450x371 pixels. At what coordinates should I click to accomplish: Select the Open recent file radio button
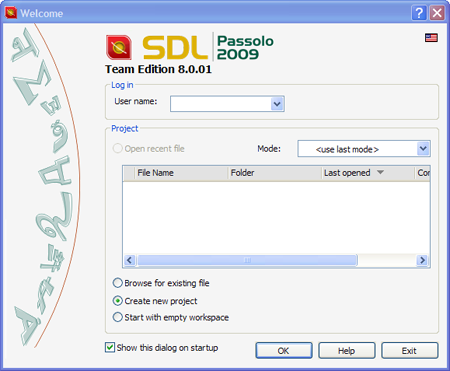pyautogui.click(x=117, y=148)
